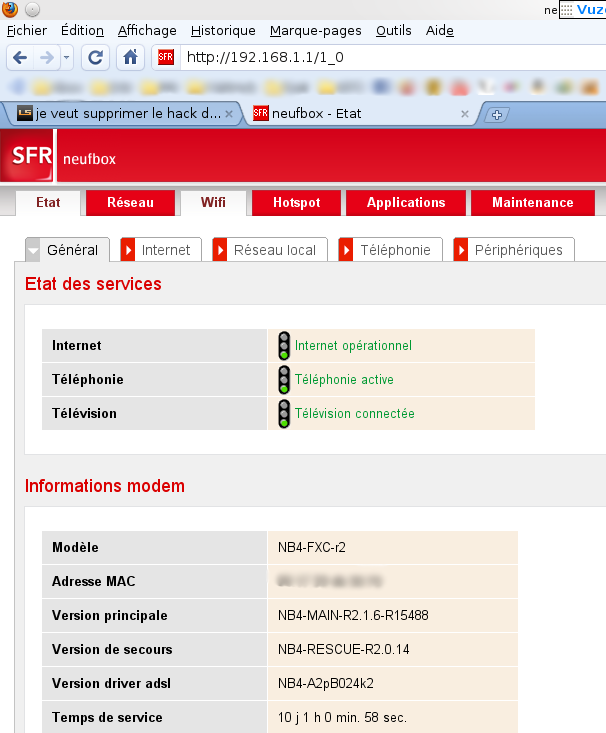Viewport: 606px width, 733px height.
Task: Open the Historique menu
Action: tap(223, 31)
